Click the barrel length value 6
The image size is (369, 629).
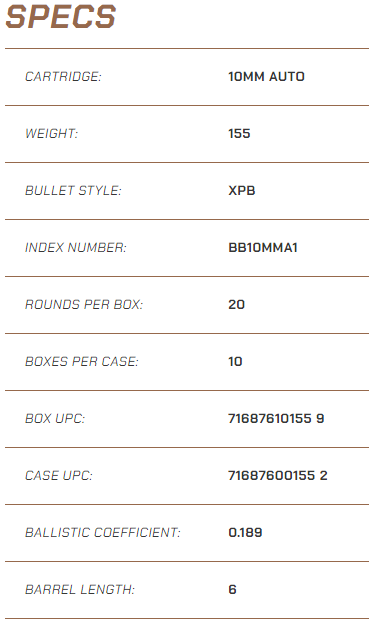pyautogui.click(x=232, y=589)
